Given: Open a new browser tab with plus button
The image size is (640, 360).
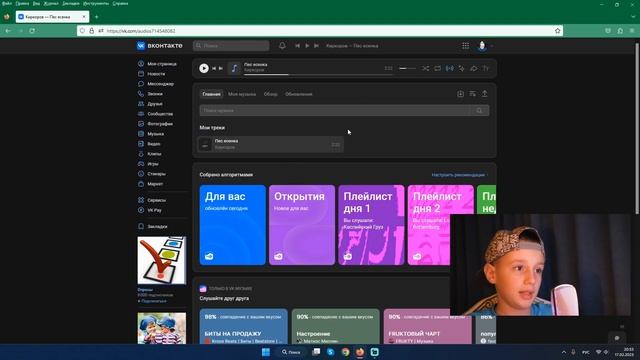Looking at the screenshot, I should coord(97,17).
